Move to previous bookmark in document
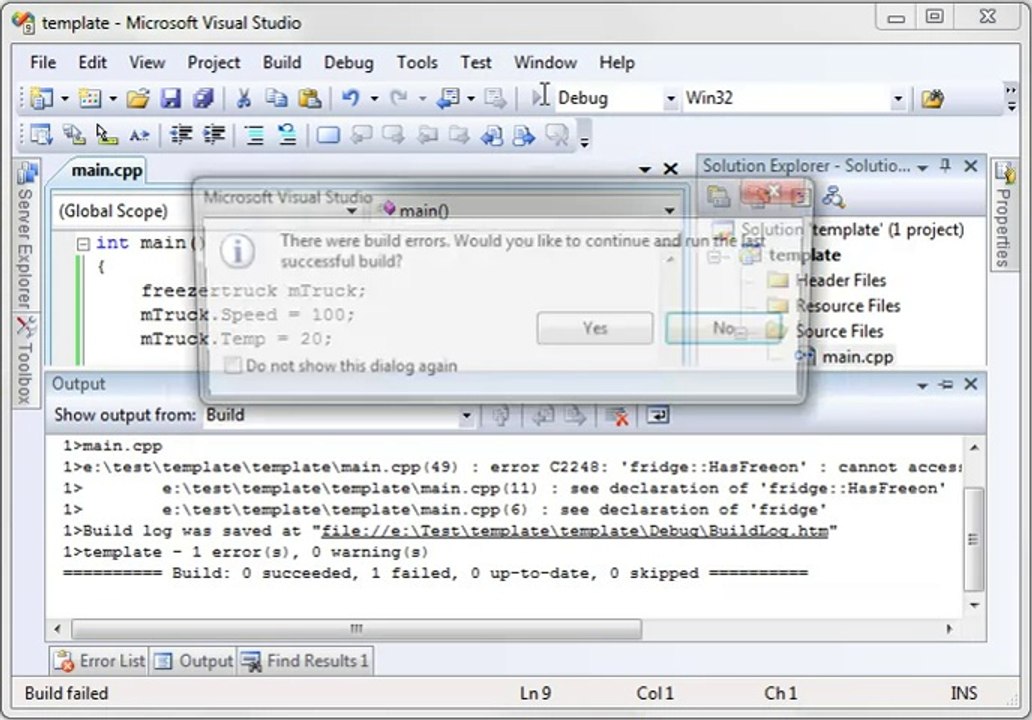This screenshot has height=720, width=1032. 492,136
